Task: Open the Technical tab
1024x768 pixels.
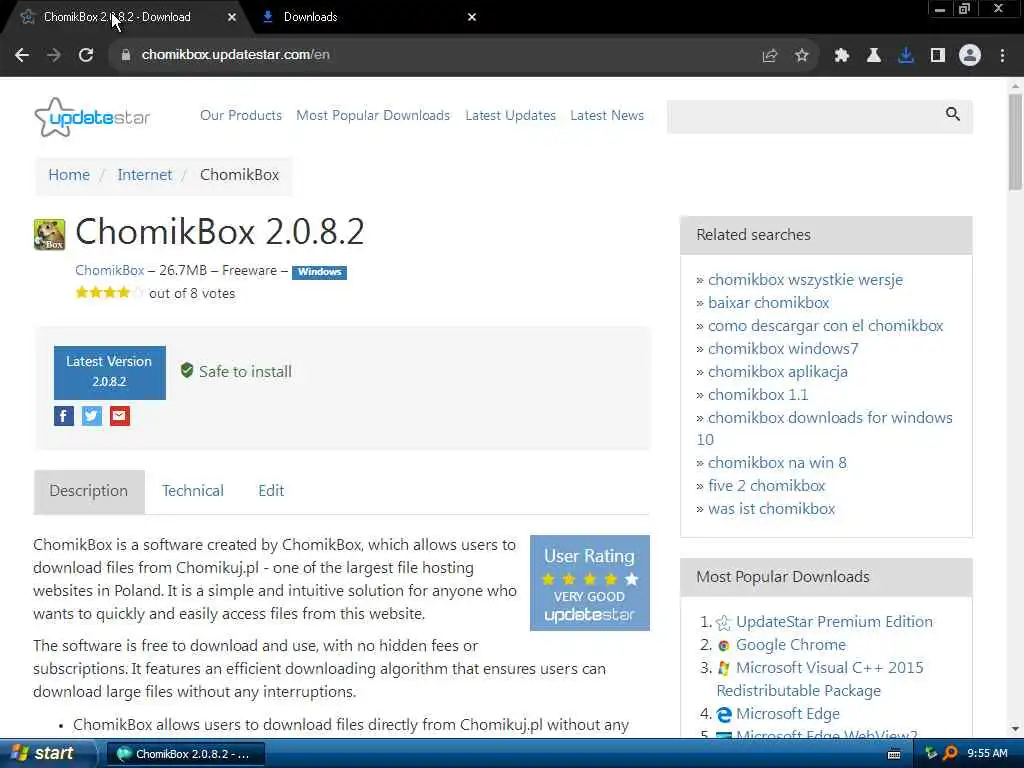Action: (193, 491)
